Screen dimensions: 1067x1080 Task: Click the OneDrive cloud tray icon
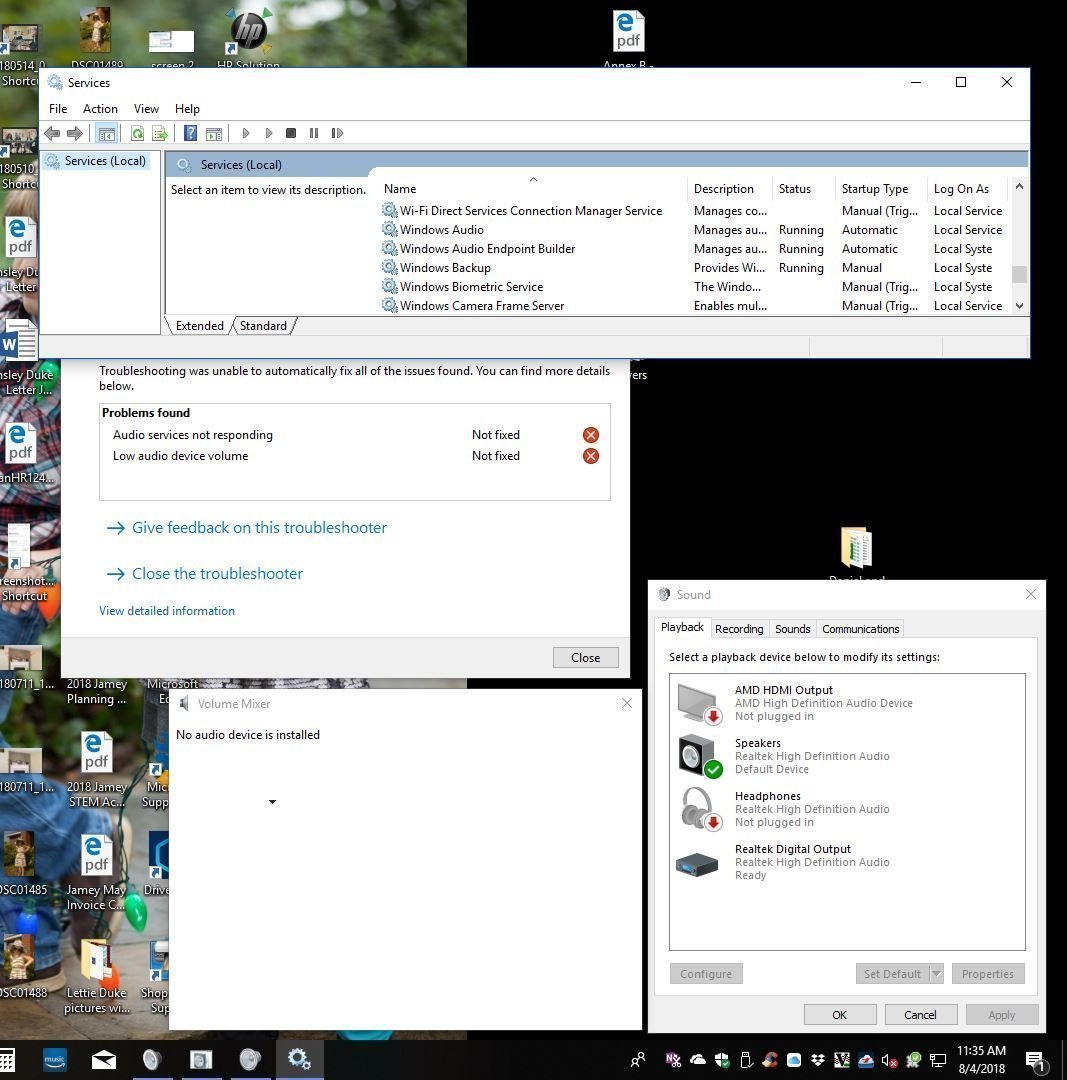(698, 1059)
